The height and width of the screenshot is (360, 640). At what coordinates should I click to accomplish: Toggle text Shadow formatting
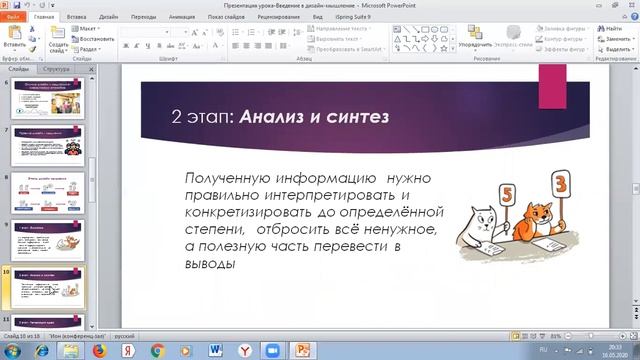point(159,46)
